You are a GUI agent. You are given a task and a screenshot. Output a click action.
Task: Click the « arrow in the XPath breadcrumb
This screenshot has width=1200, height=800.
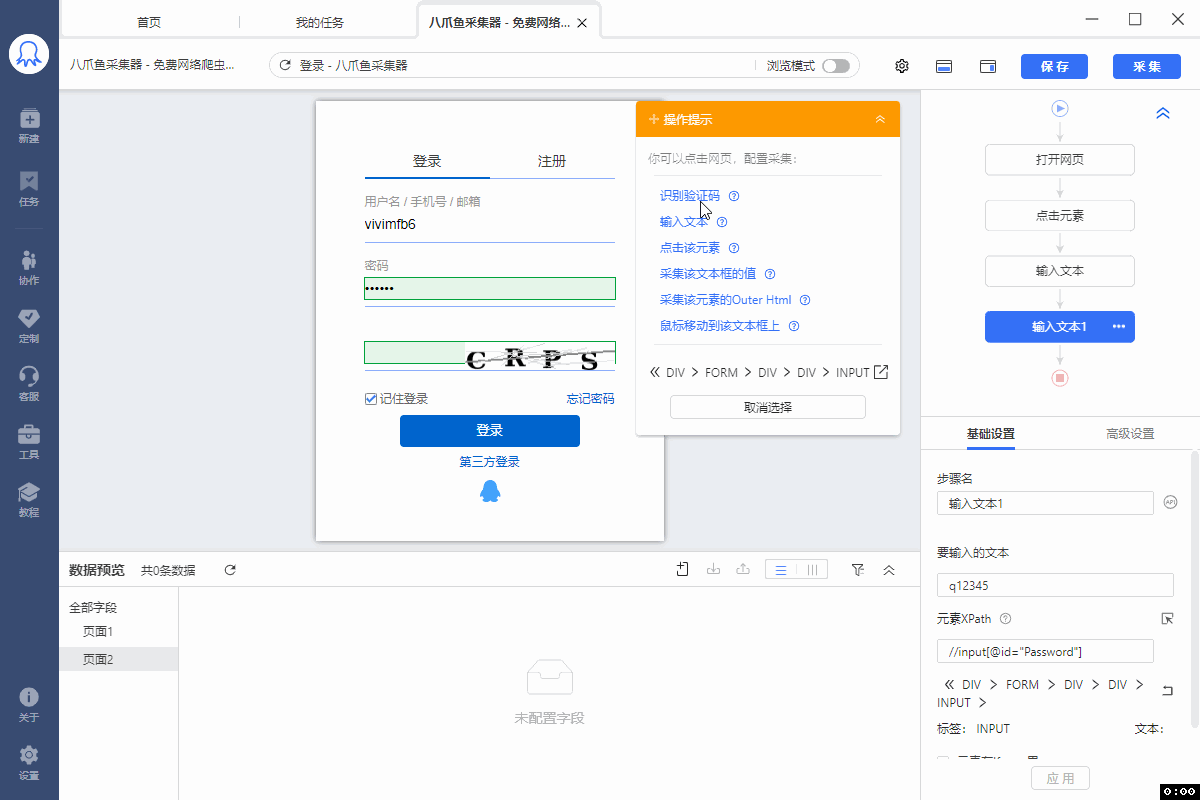click(949, 685)
